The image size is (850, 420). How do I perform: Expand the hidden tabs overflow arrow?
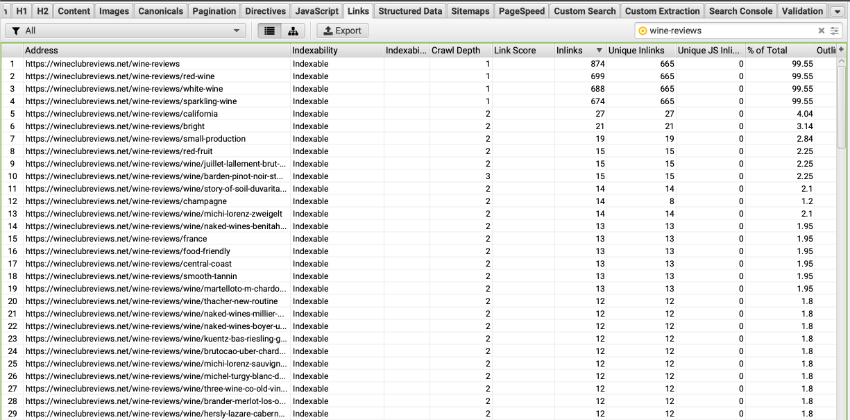(837, 11)
